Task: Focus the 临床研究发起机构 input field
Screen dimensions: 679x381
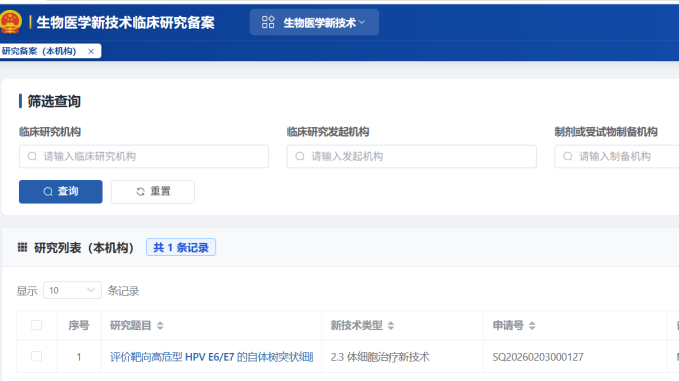Action: coord(411,156)
